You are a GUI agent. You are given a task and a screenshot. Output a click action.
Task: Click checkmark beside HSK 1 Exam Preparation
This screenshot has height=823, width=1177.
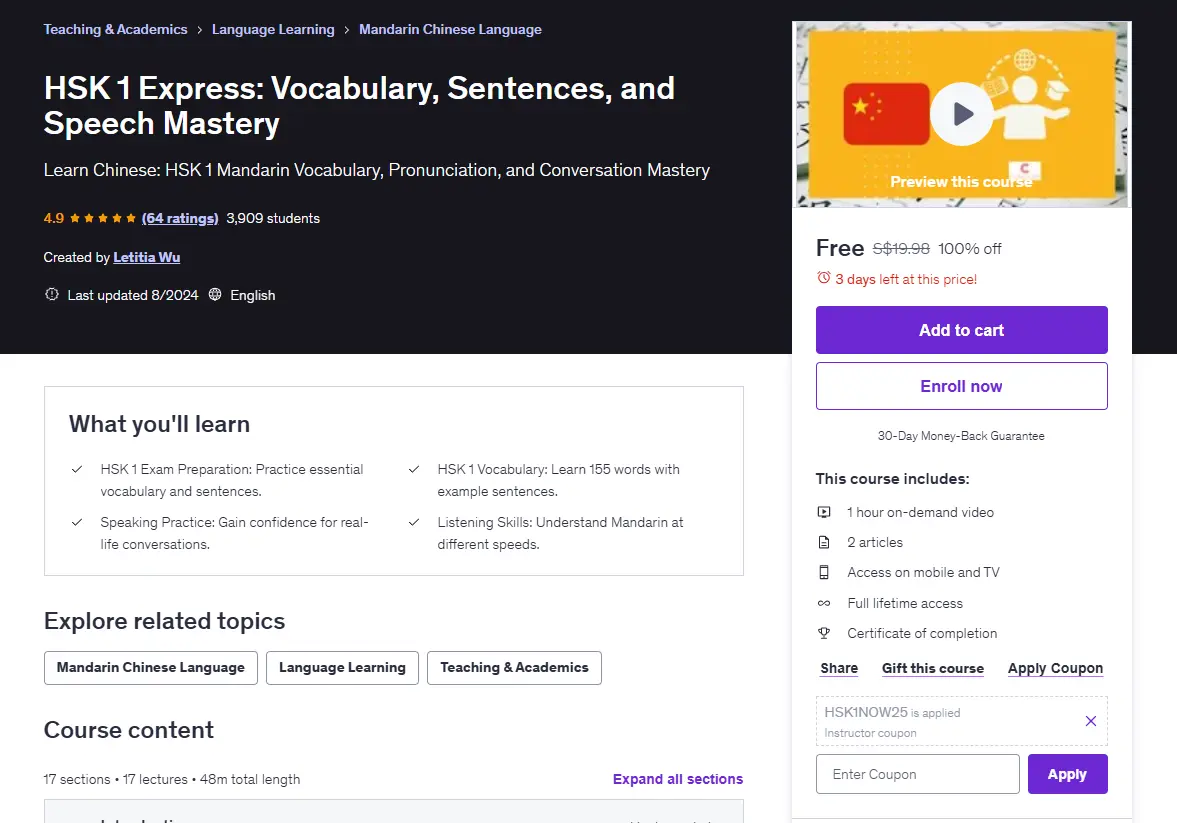tap(77, 469)
